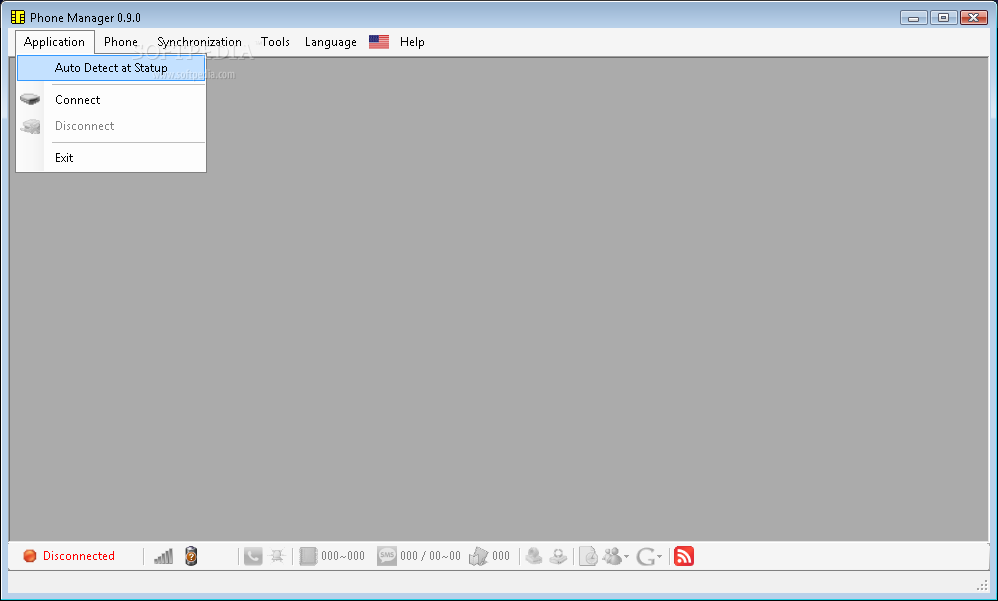Screen dimensions: 998x601
Task: Click the 000~000 phonebook count text
Action: click(342, 556)
